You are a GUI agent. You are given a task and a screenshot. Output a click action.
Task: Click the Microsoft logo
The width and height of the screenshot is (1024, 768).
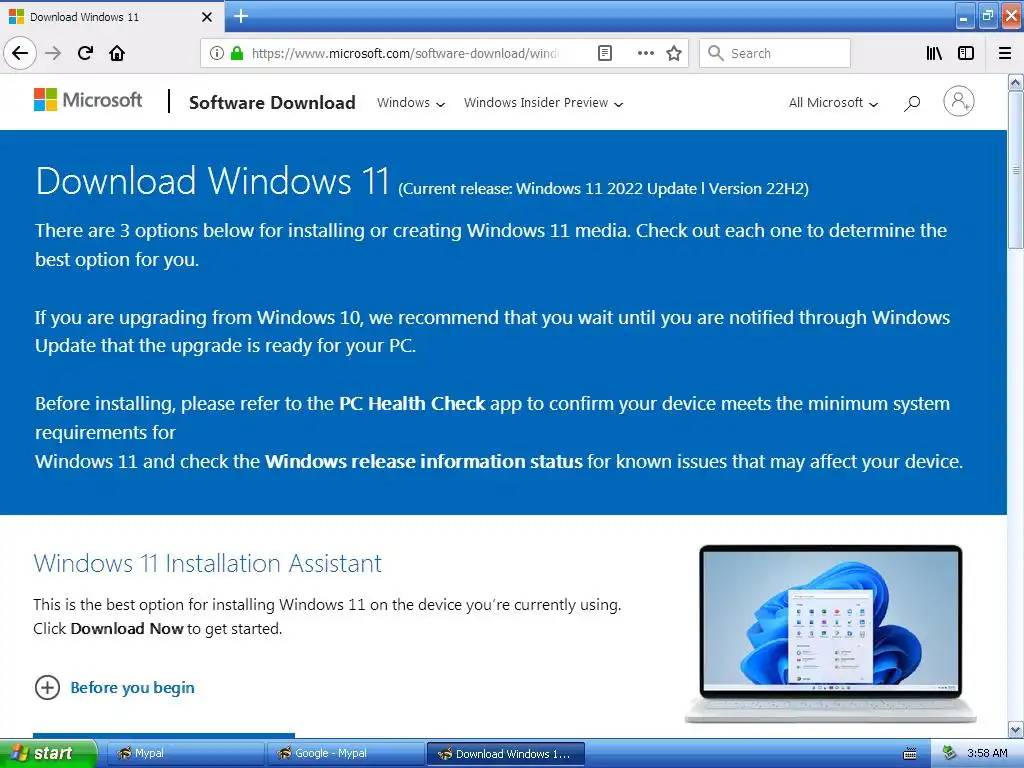pos(88,100)
